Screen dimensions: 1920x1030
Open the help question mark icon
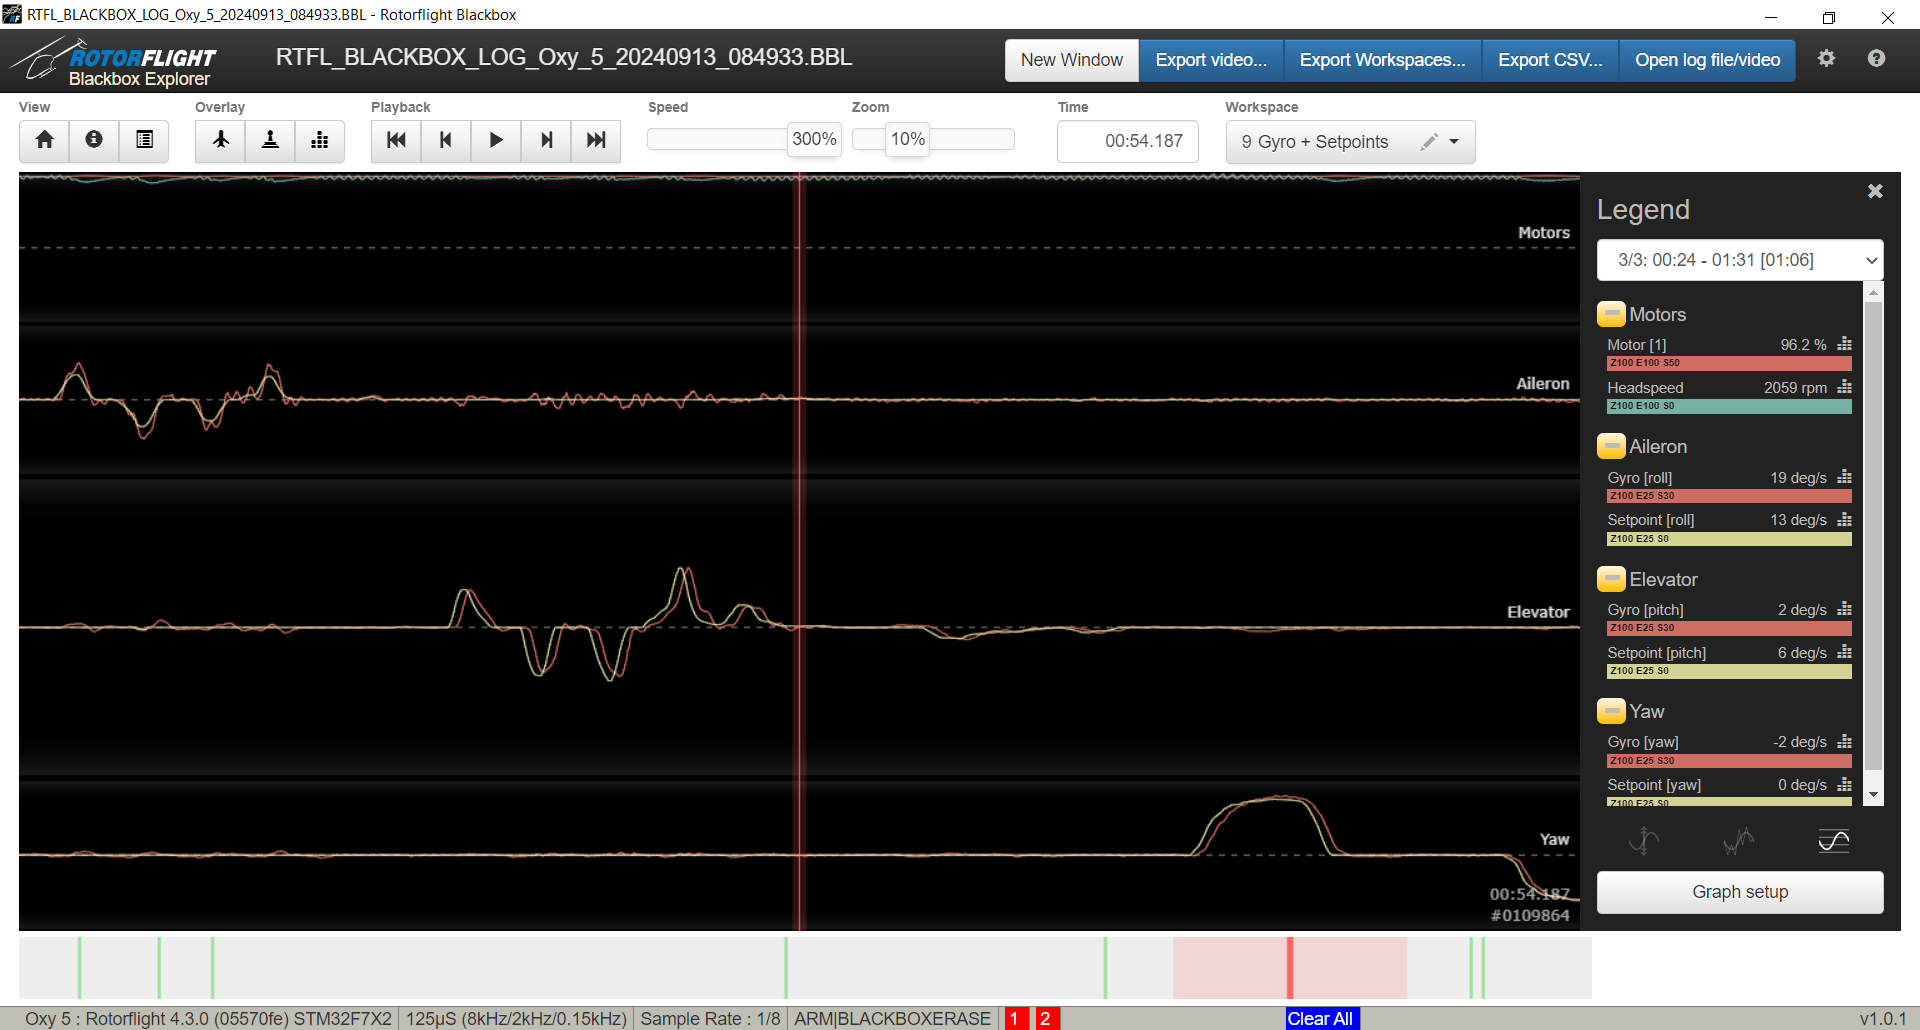1876,59
